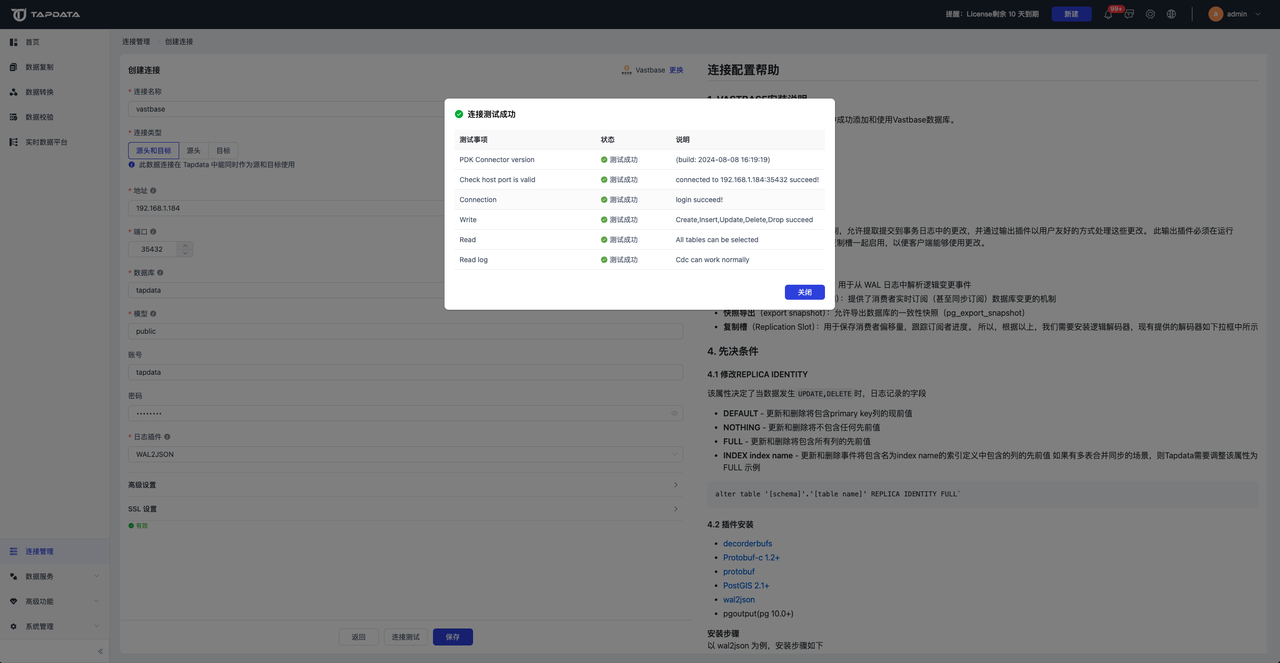Image resolution: width=1280 pixels, height=663 pixels.
Task: Click the green check icon beside 连接测试成功
Action: pos(459,114)
